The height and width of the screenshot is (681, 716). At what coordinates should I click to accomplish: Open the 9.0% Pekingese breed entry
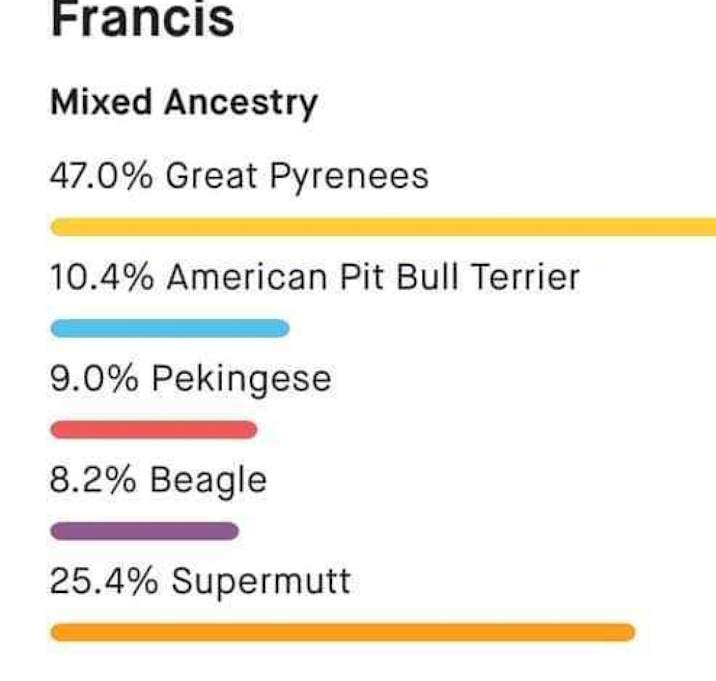click(x=190, y=379)
